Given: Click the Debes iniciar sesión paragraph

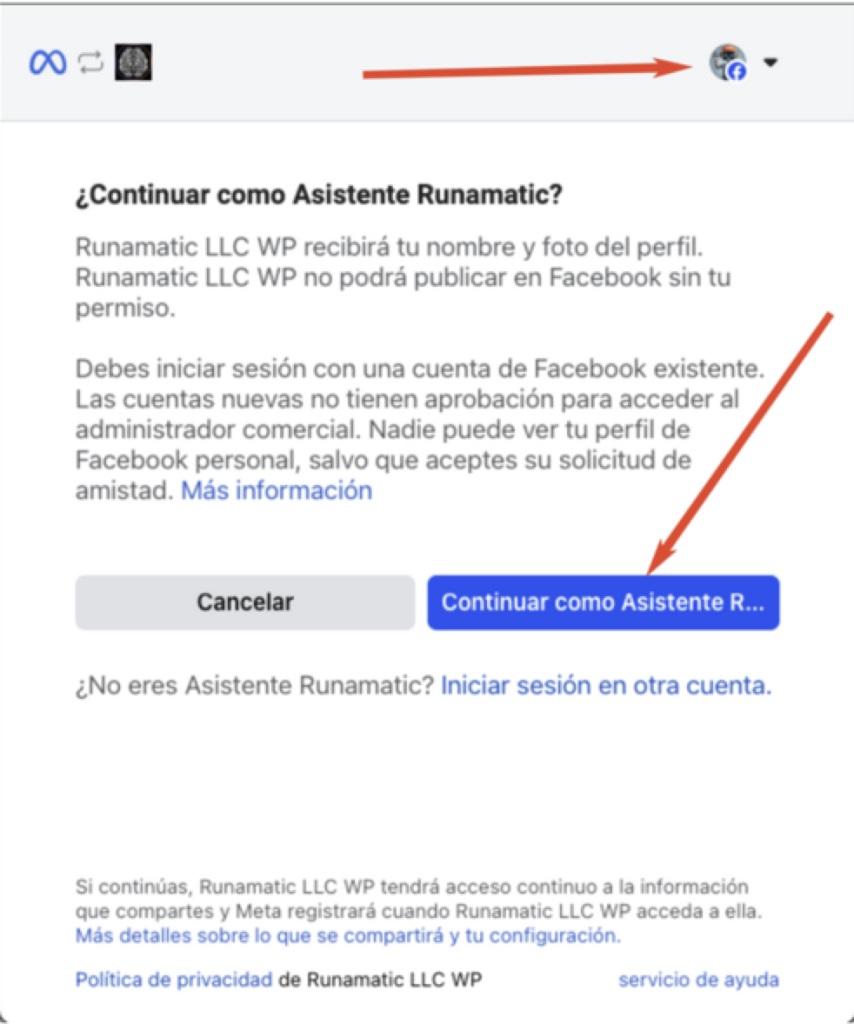Looking at the screenshot, I should (x=419, y=429).
